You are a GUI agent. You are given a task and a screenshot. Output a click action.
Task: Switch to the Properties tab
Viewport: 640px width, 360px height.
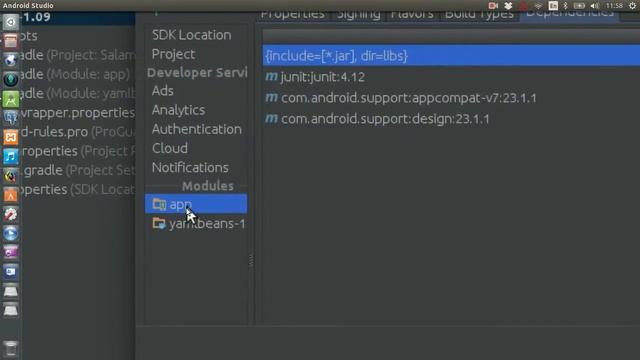pos(292,15)
